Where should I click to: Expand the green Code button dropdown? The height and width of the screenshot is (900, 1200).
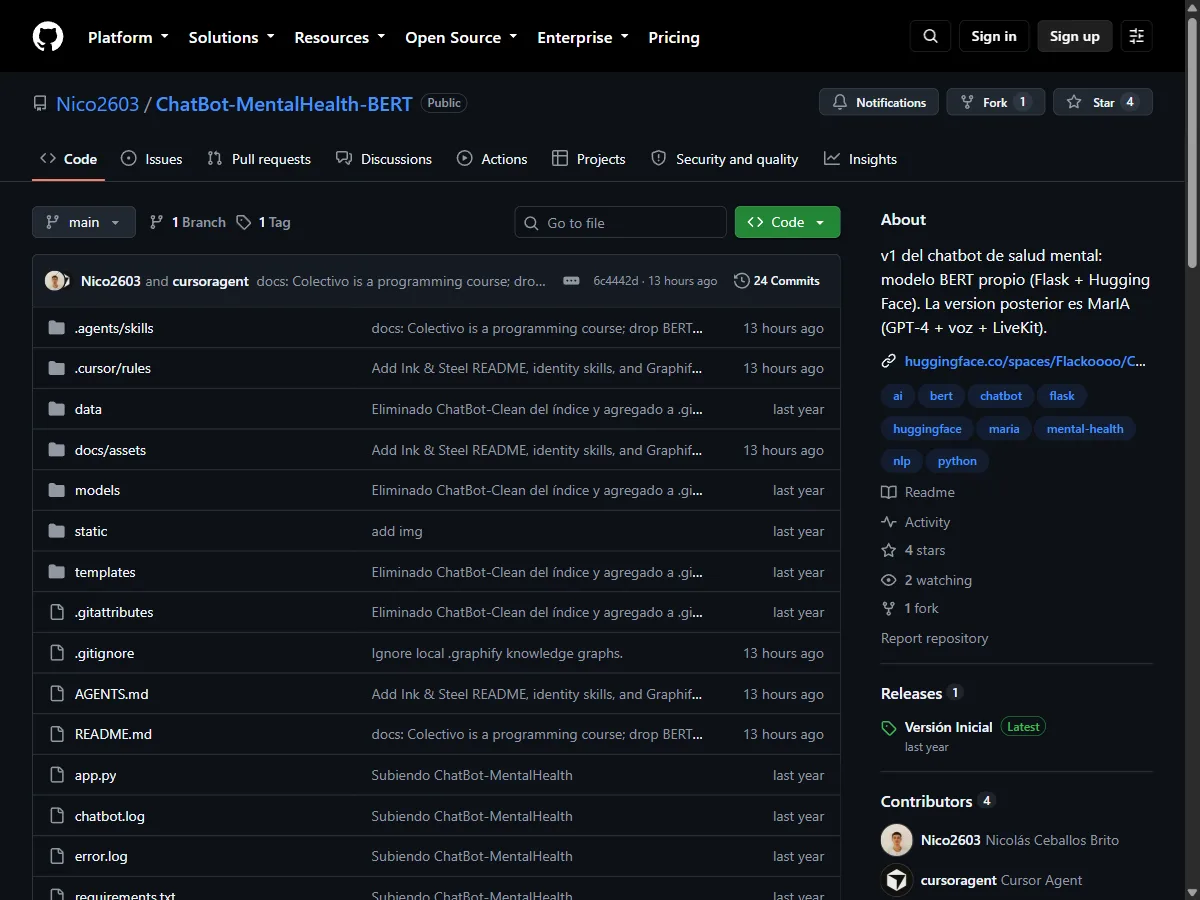click(x=787, y=222)
